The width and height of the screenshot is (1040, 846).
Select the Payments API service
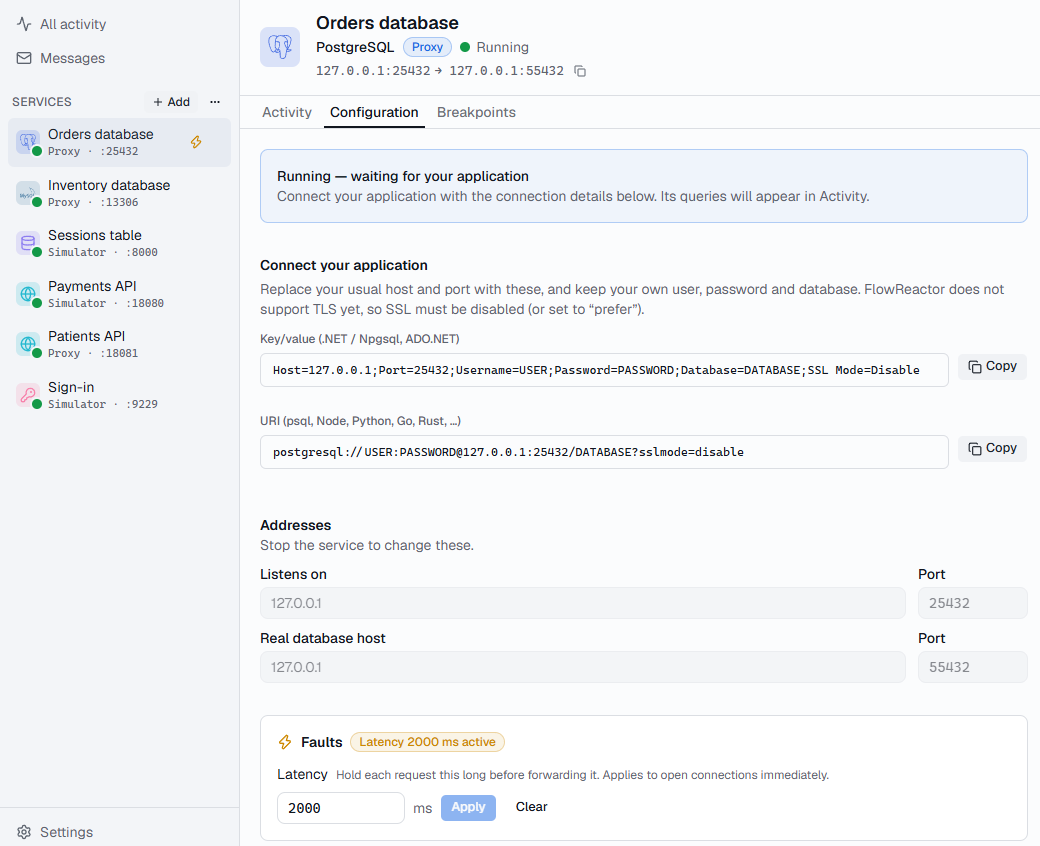point(119,294)
